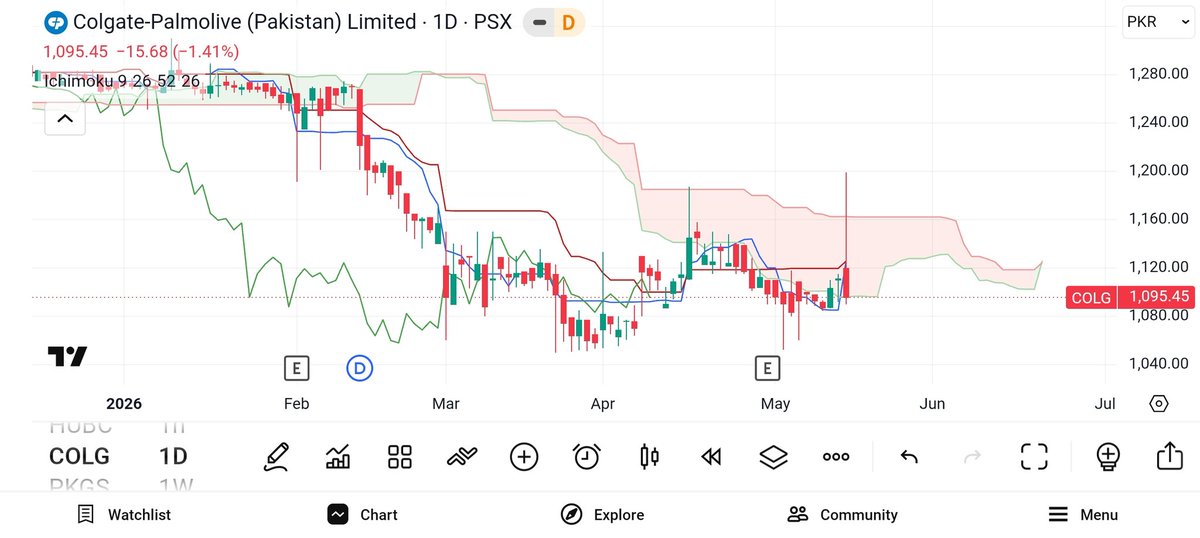Screen dimensions: 1200x538
Task: Start bar replay with the rewind icon
Action: (x=711, y=457)
